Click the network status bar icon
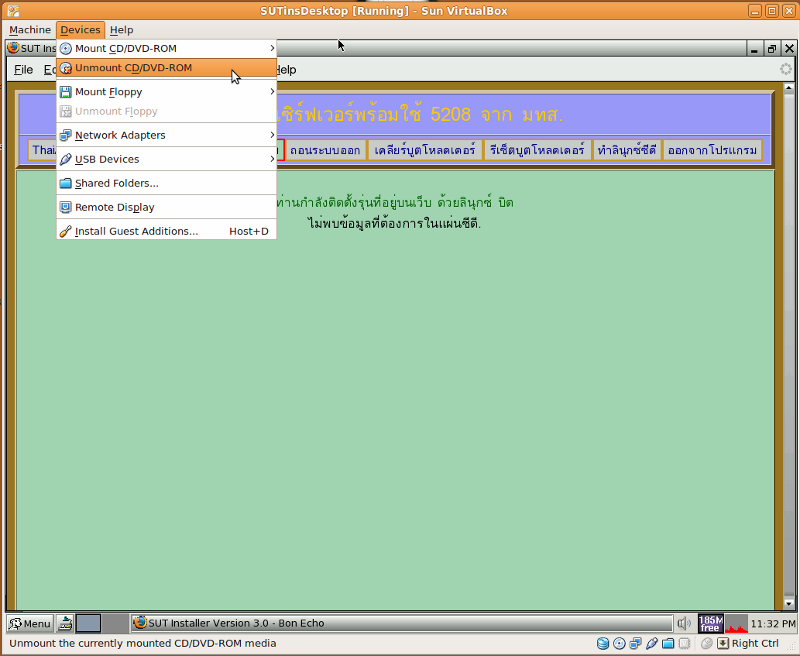 point(635,644)
